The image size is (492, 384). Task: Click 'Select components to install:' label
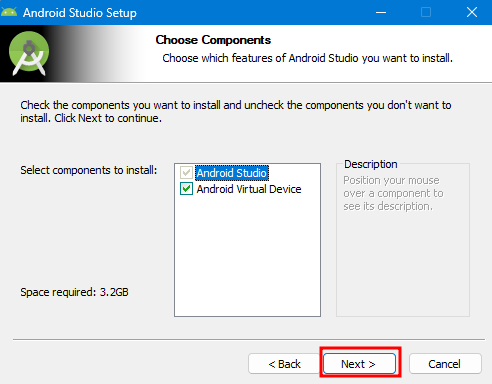pyautogui.click(x=89, y=170)
